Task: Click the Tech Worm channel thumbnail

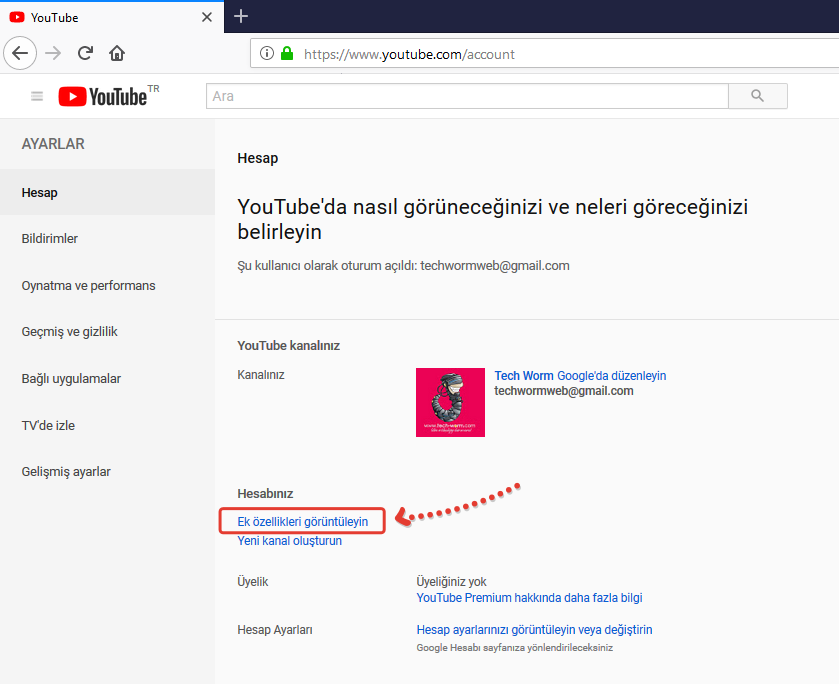Action: click(x=450, y=402)
